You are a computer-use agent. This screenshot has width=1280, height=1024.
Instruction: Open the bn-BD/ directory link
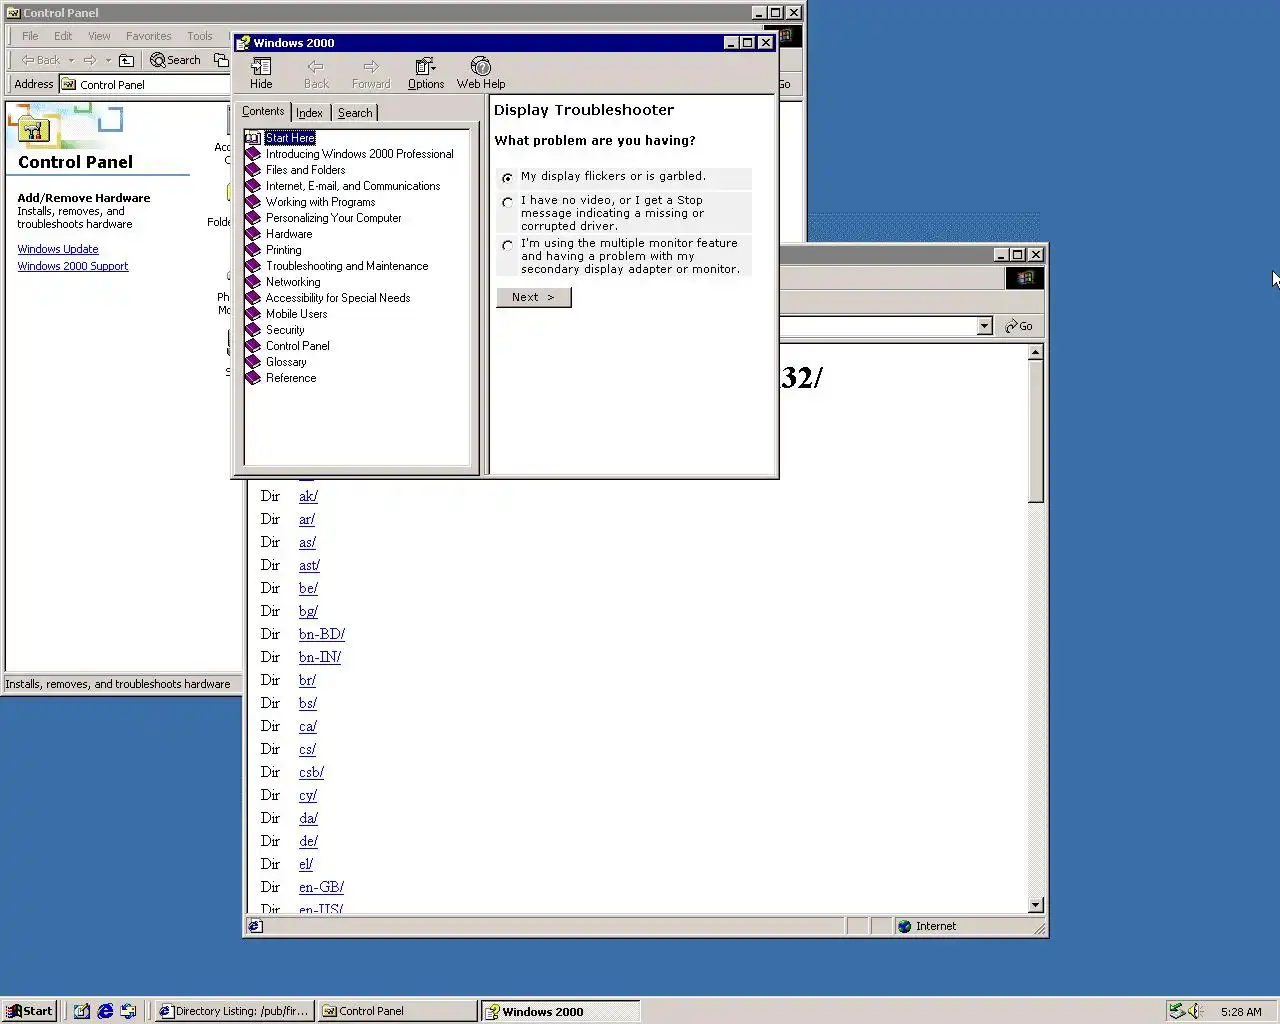click(x=322, y=634)
